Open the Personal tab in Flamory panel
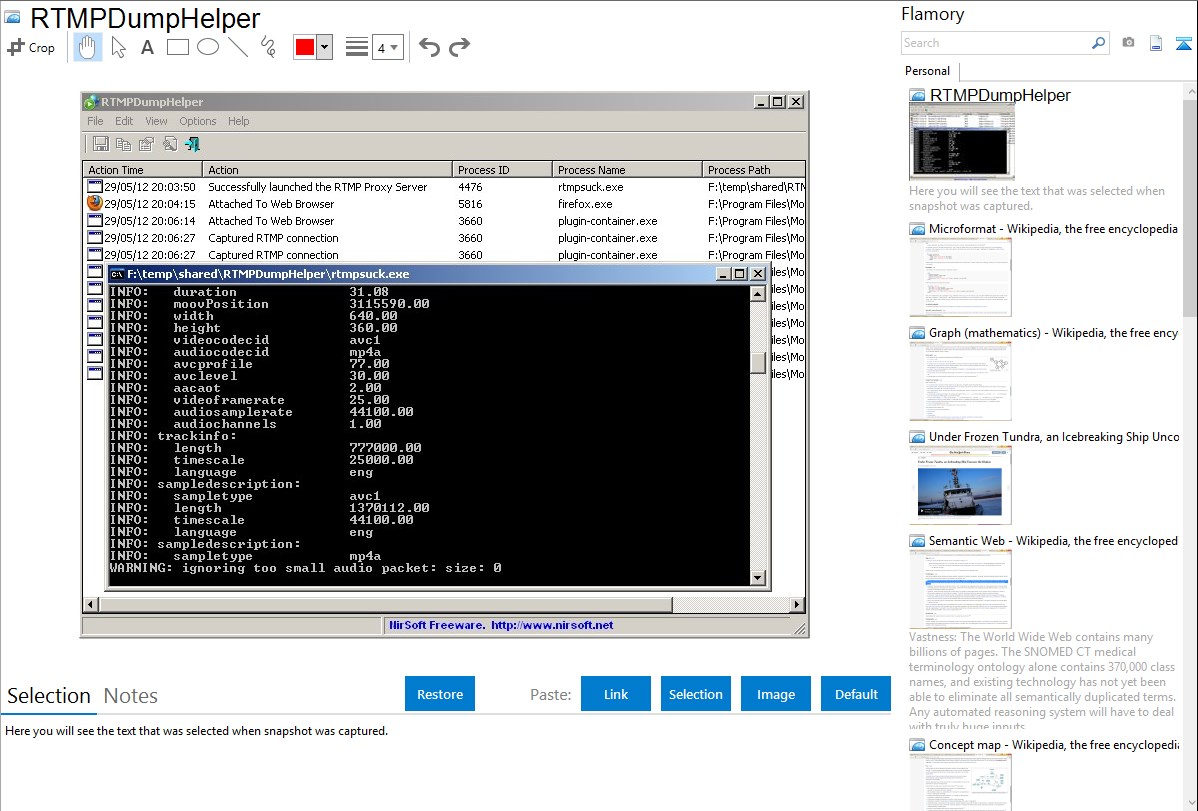 tap(928, 71)
